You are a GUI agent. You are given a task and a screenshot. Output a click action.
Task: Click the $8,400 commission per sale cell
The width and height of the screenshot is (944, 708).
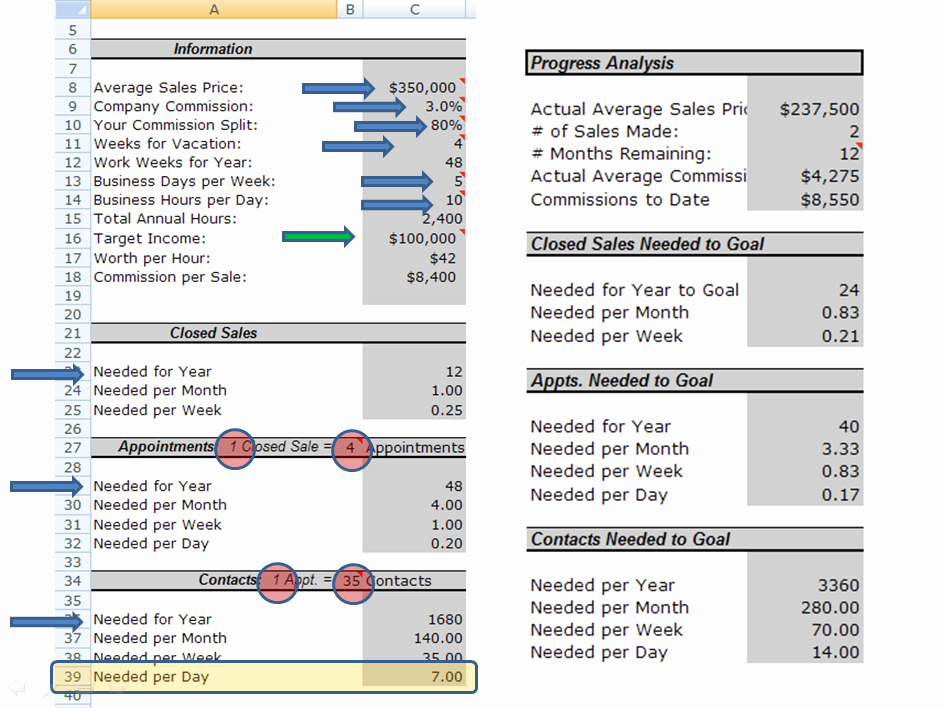[x=414, y=277]
